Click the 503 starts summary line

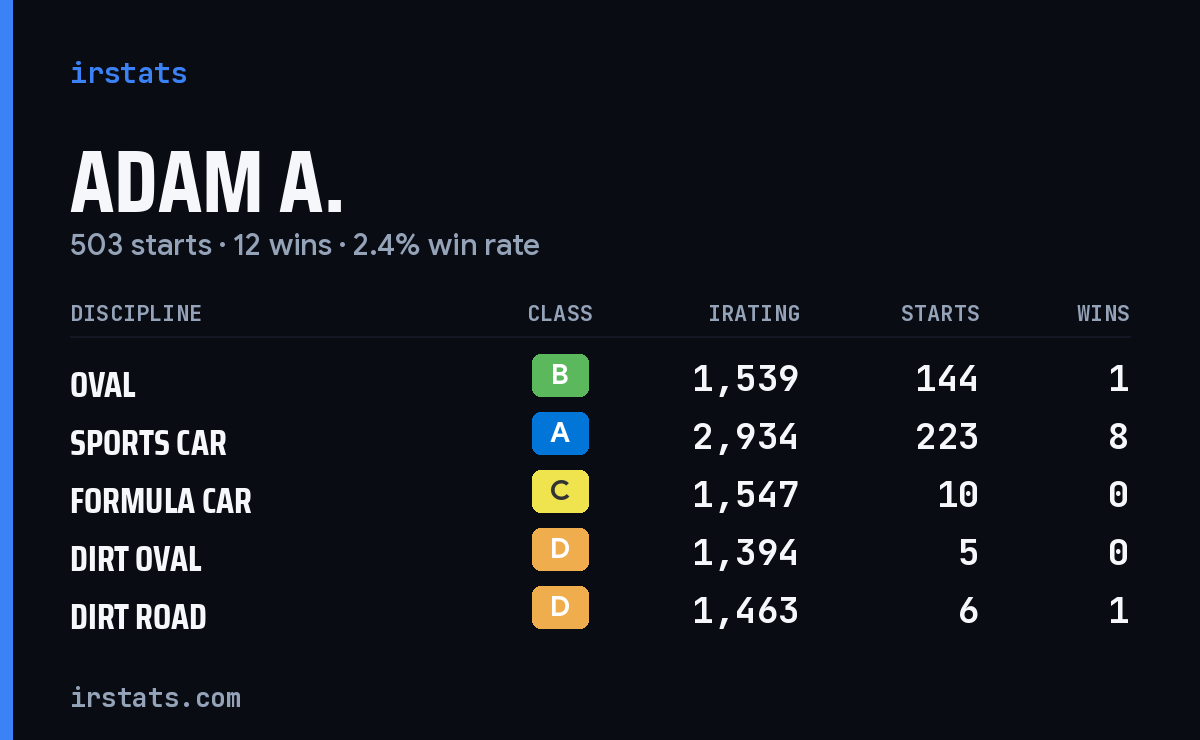pos(305,245)
